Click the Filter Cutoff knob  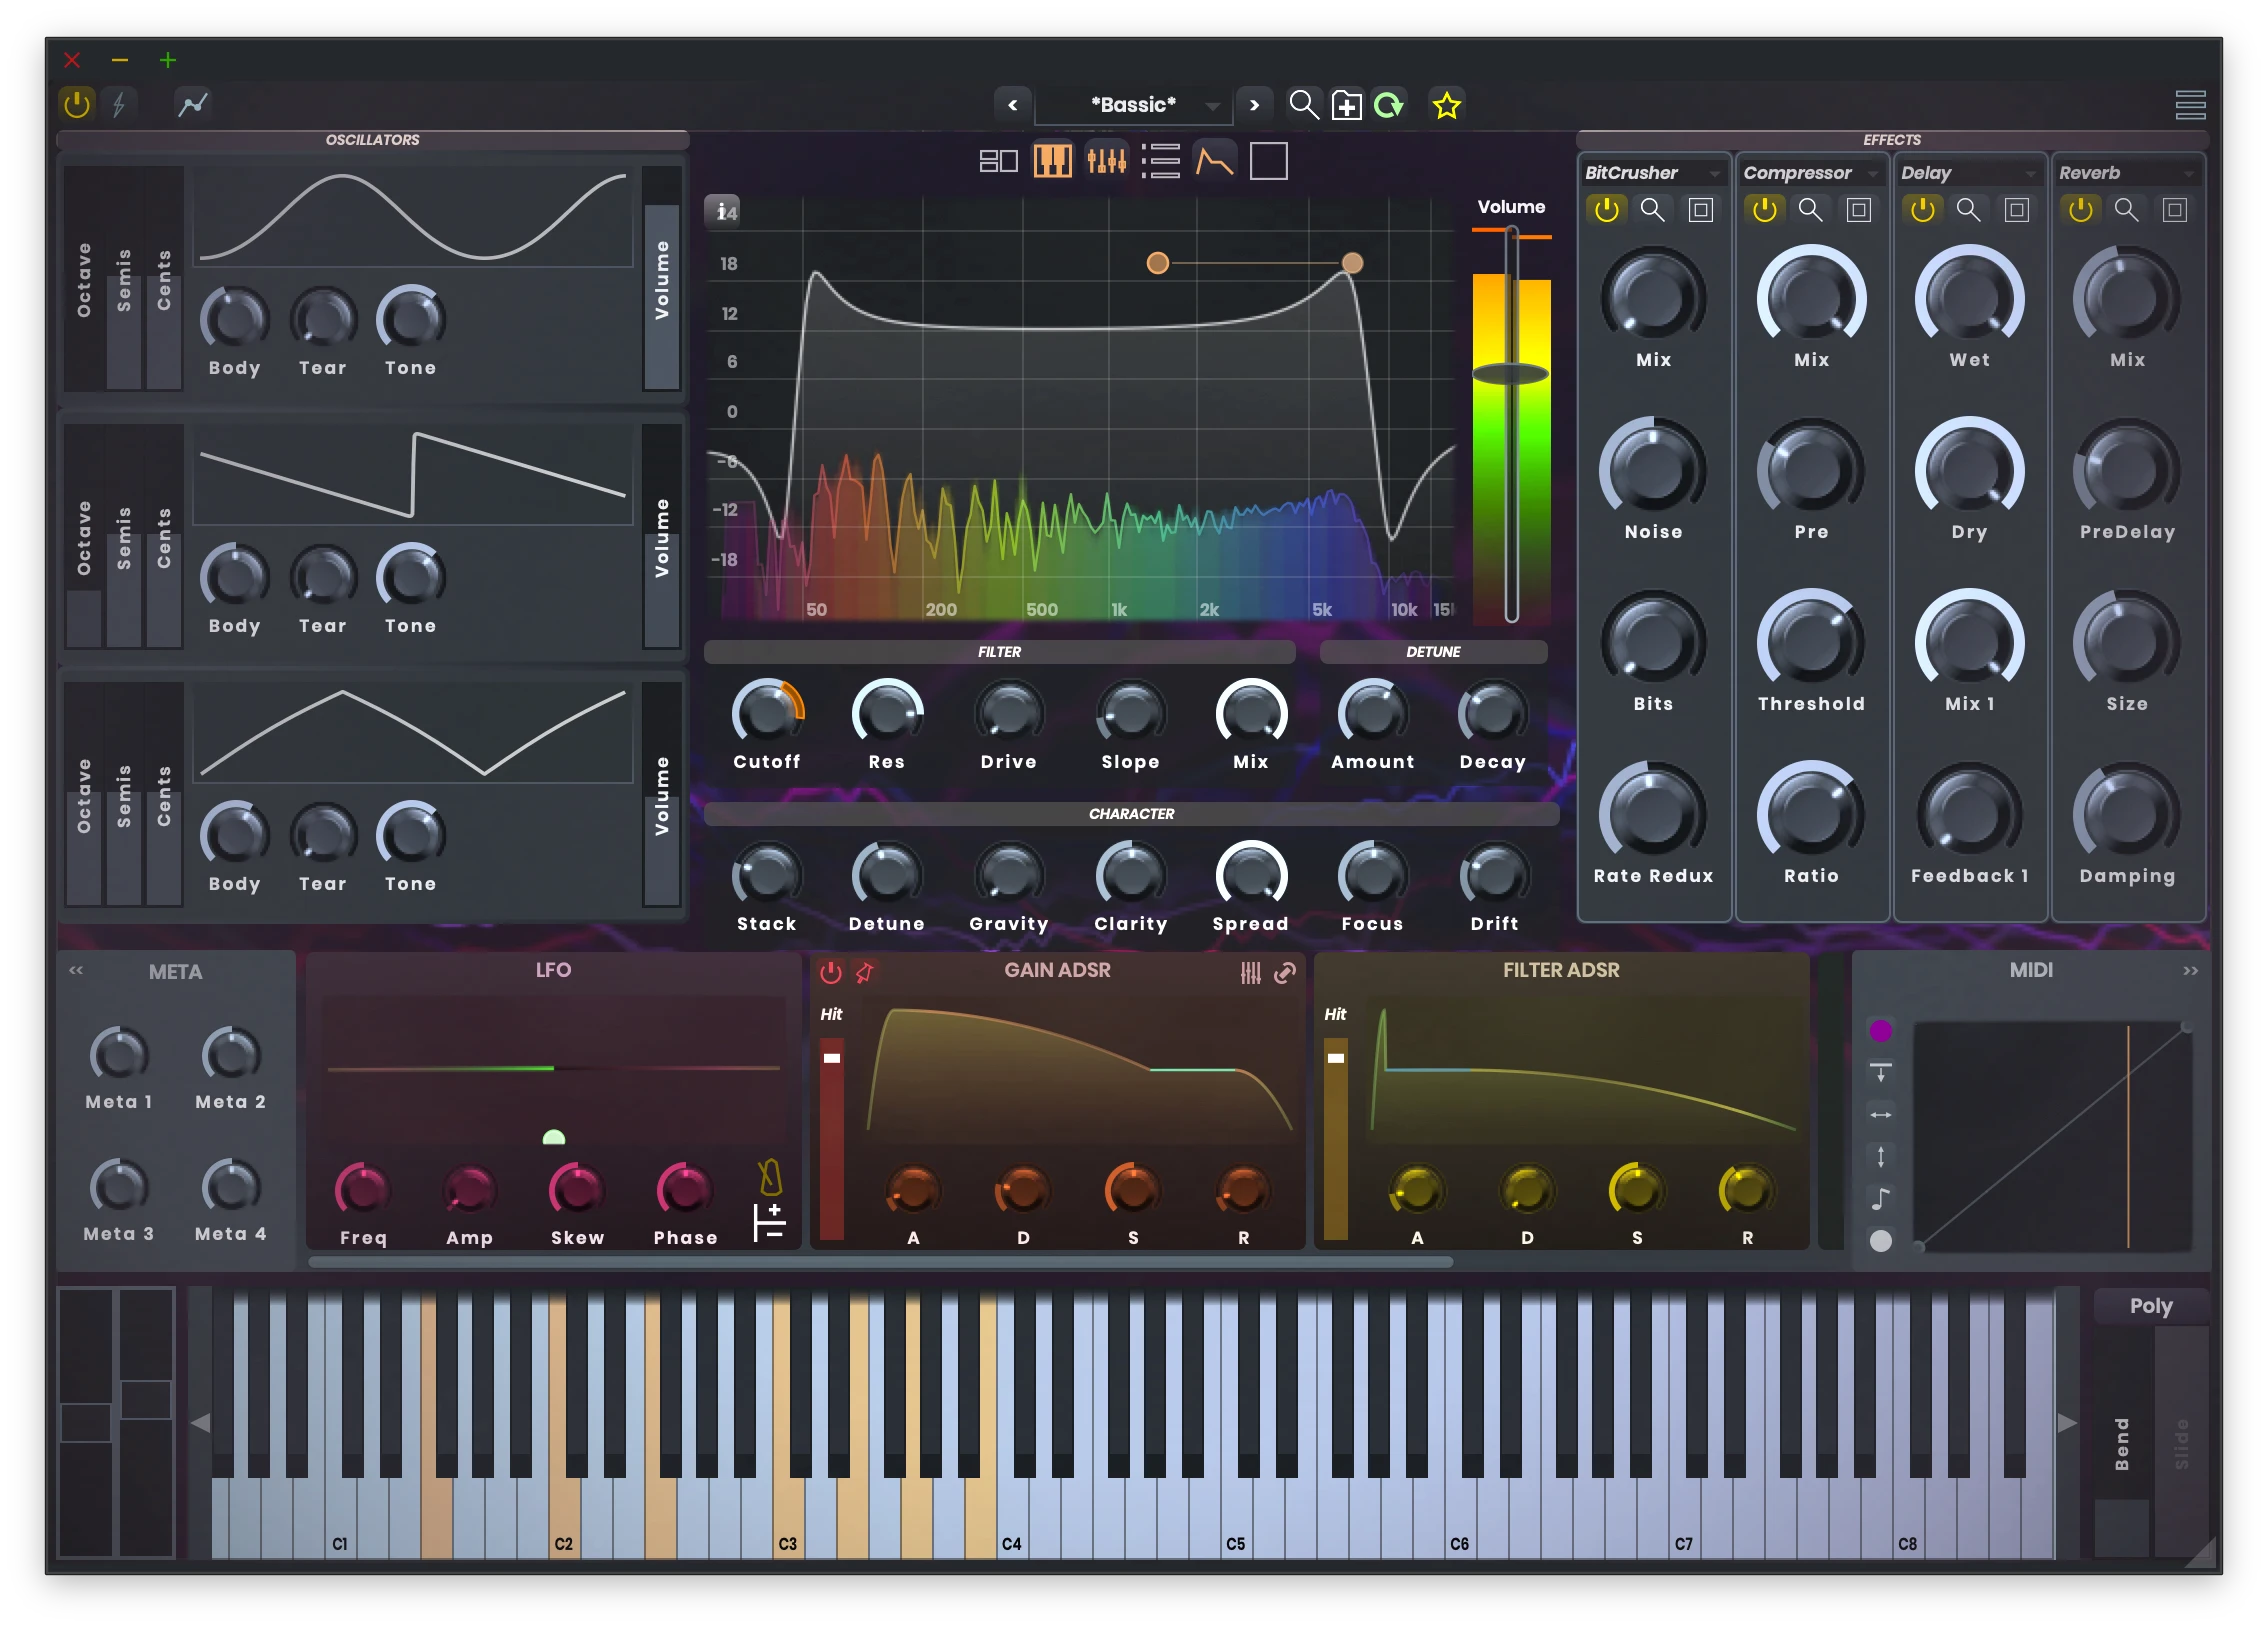767,712
